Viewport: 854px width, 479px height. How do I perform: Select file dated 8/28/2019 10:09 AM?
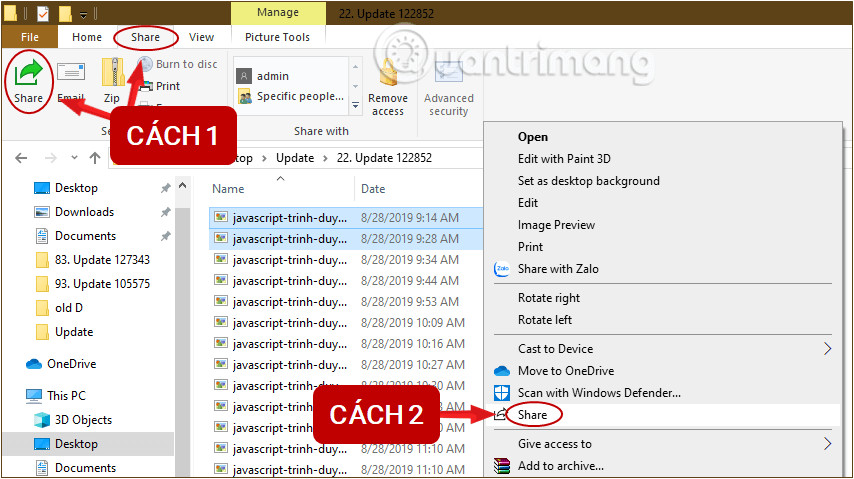(x=346, y=323)
